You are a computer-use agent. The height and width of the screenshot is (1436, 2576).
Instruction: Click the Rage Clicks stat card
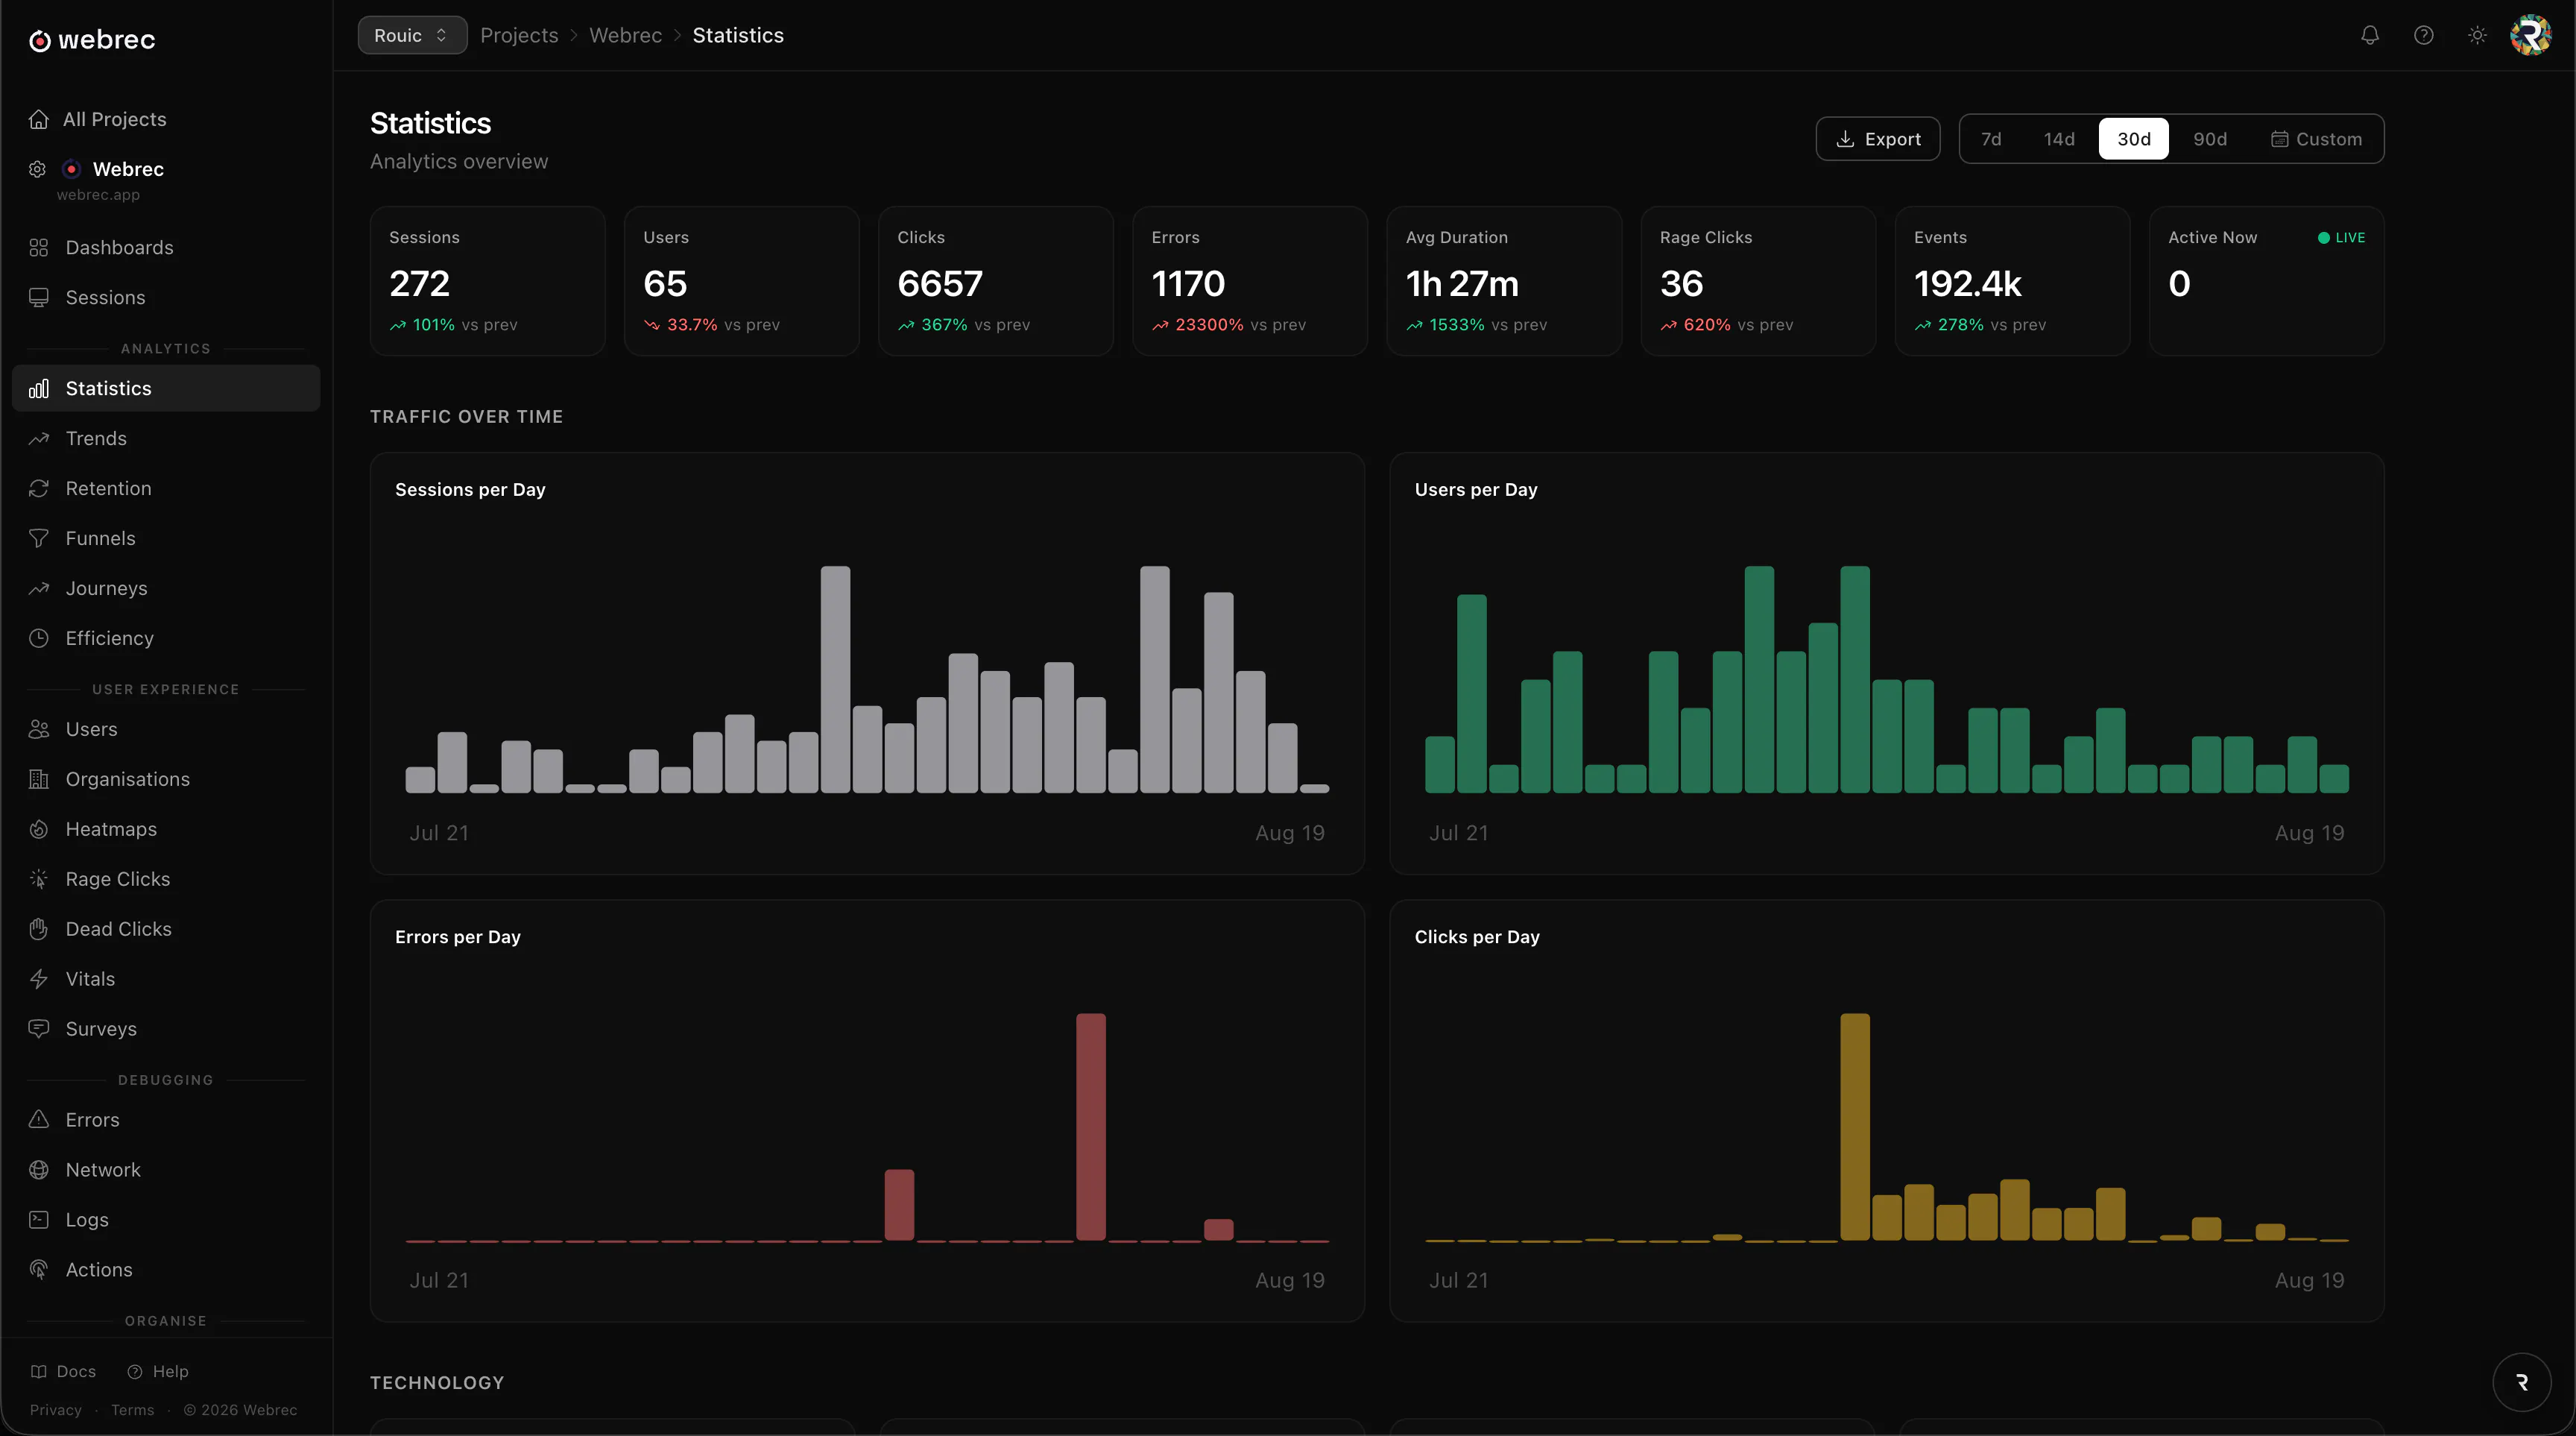(1758, 281)
